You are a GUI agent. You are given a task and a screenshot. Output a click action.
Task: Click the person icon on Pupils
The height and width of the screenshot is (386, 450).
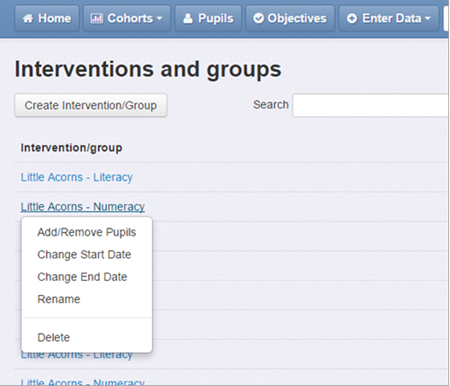tap(188, 18)
